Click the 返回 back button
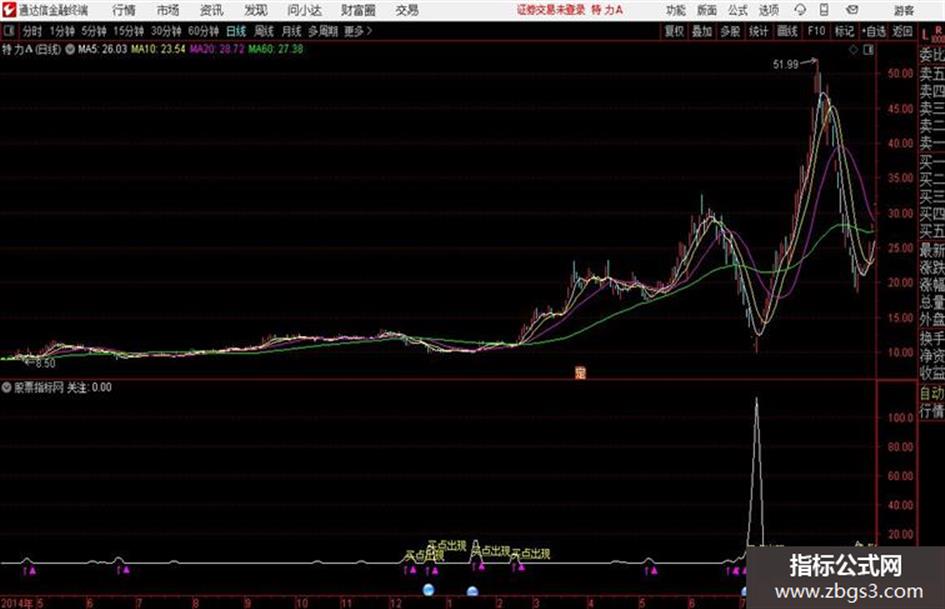Screen dimensions: 945x609 click(902, 31)
